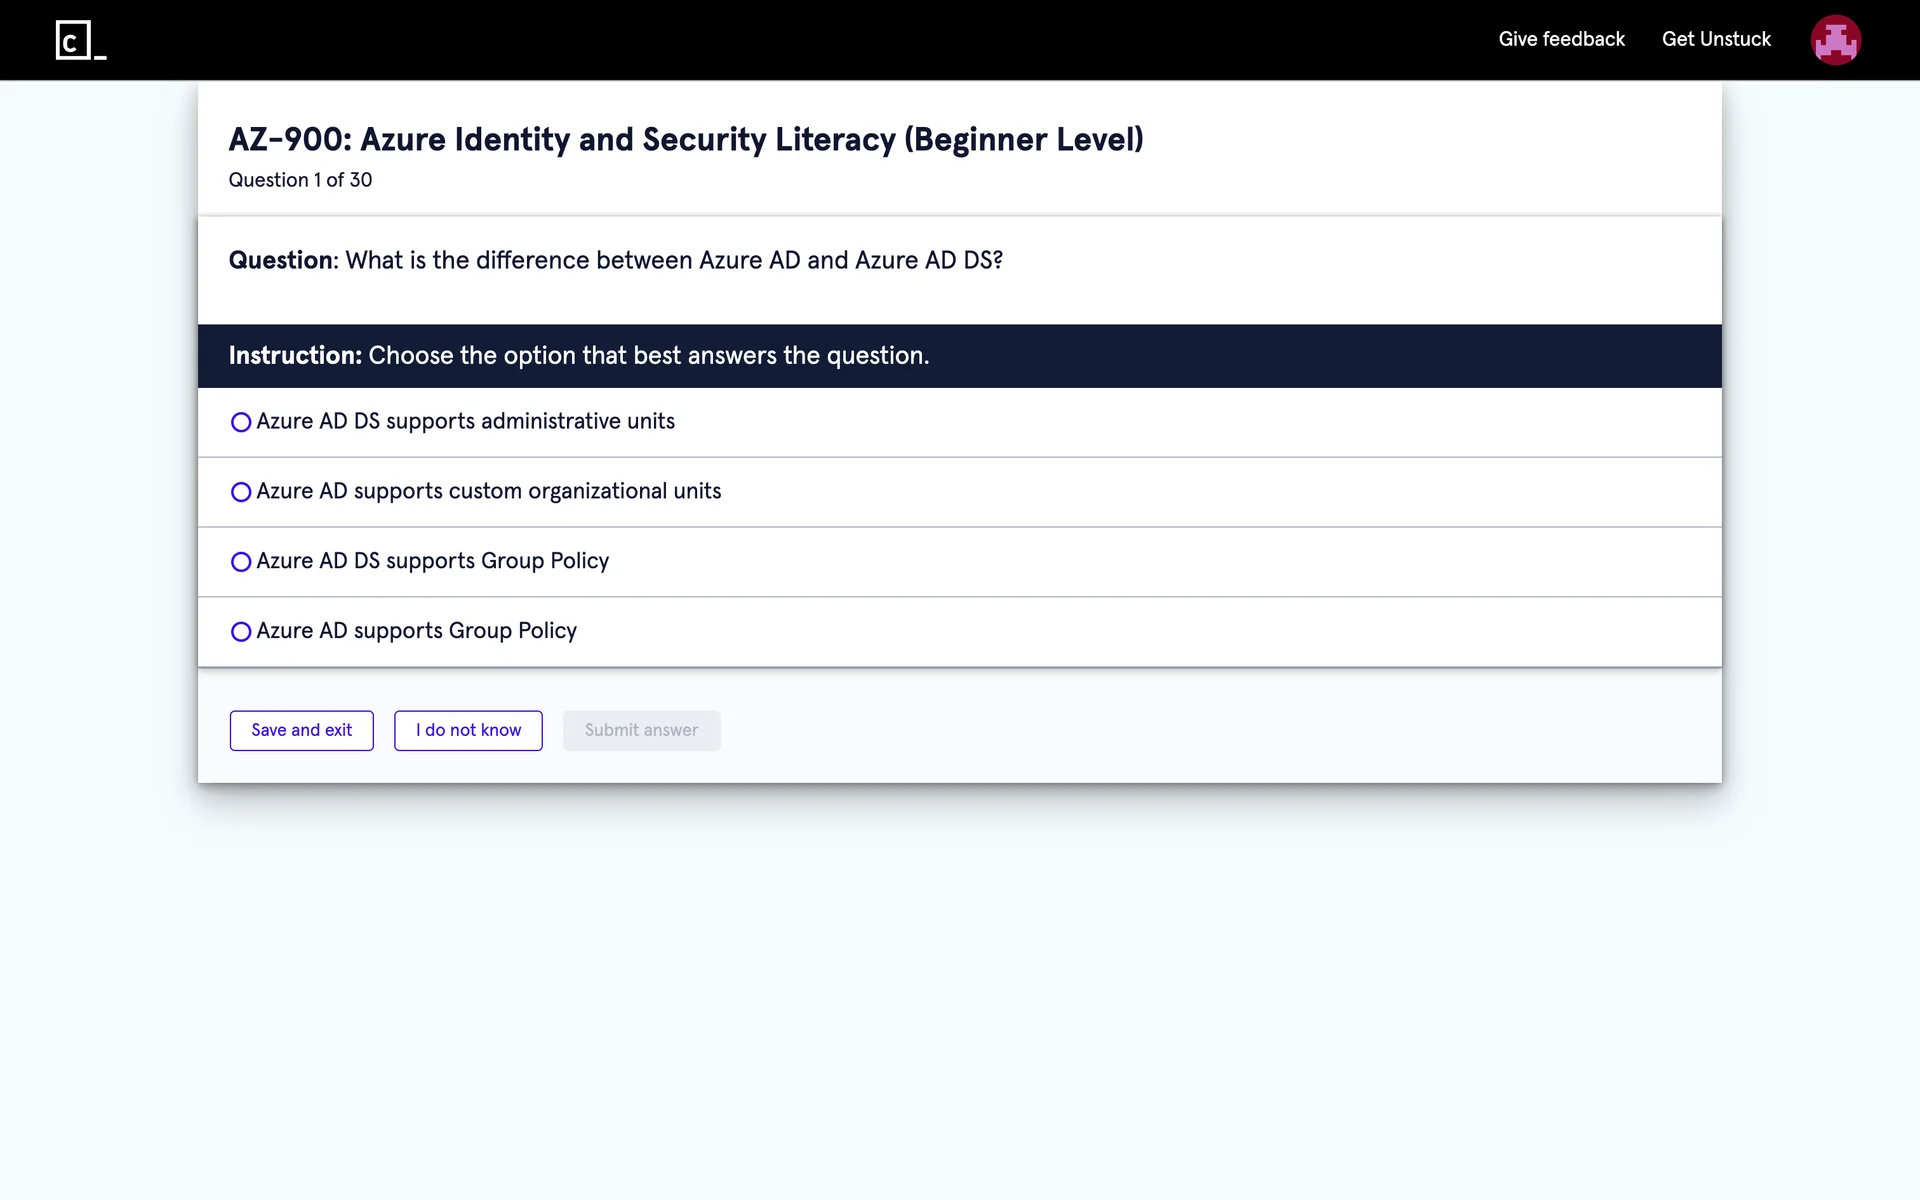Screen dimensions: 1920x1200
Task: Open the user profile avatar
Action: (x=1835, y=40)
